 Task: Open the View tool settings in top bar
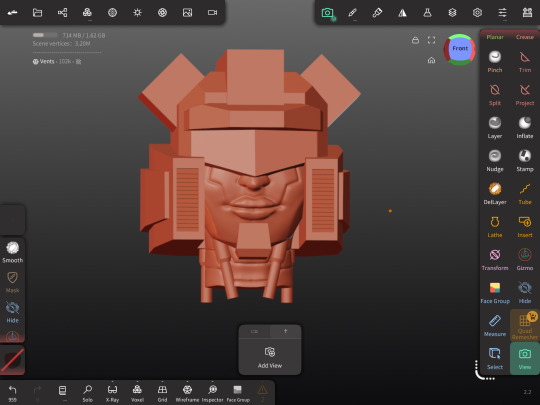pos(328,13)
